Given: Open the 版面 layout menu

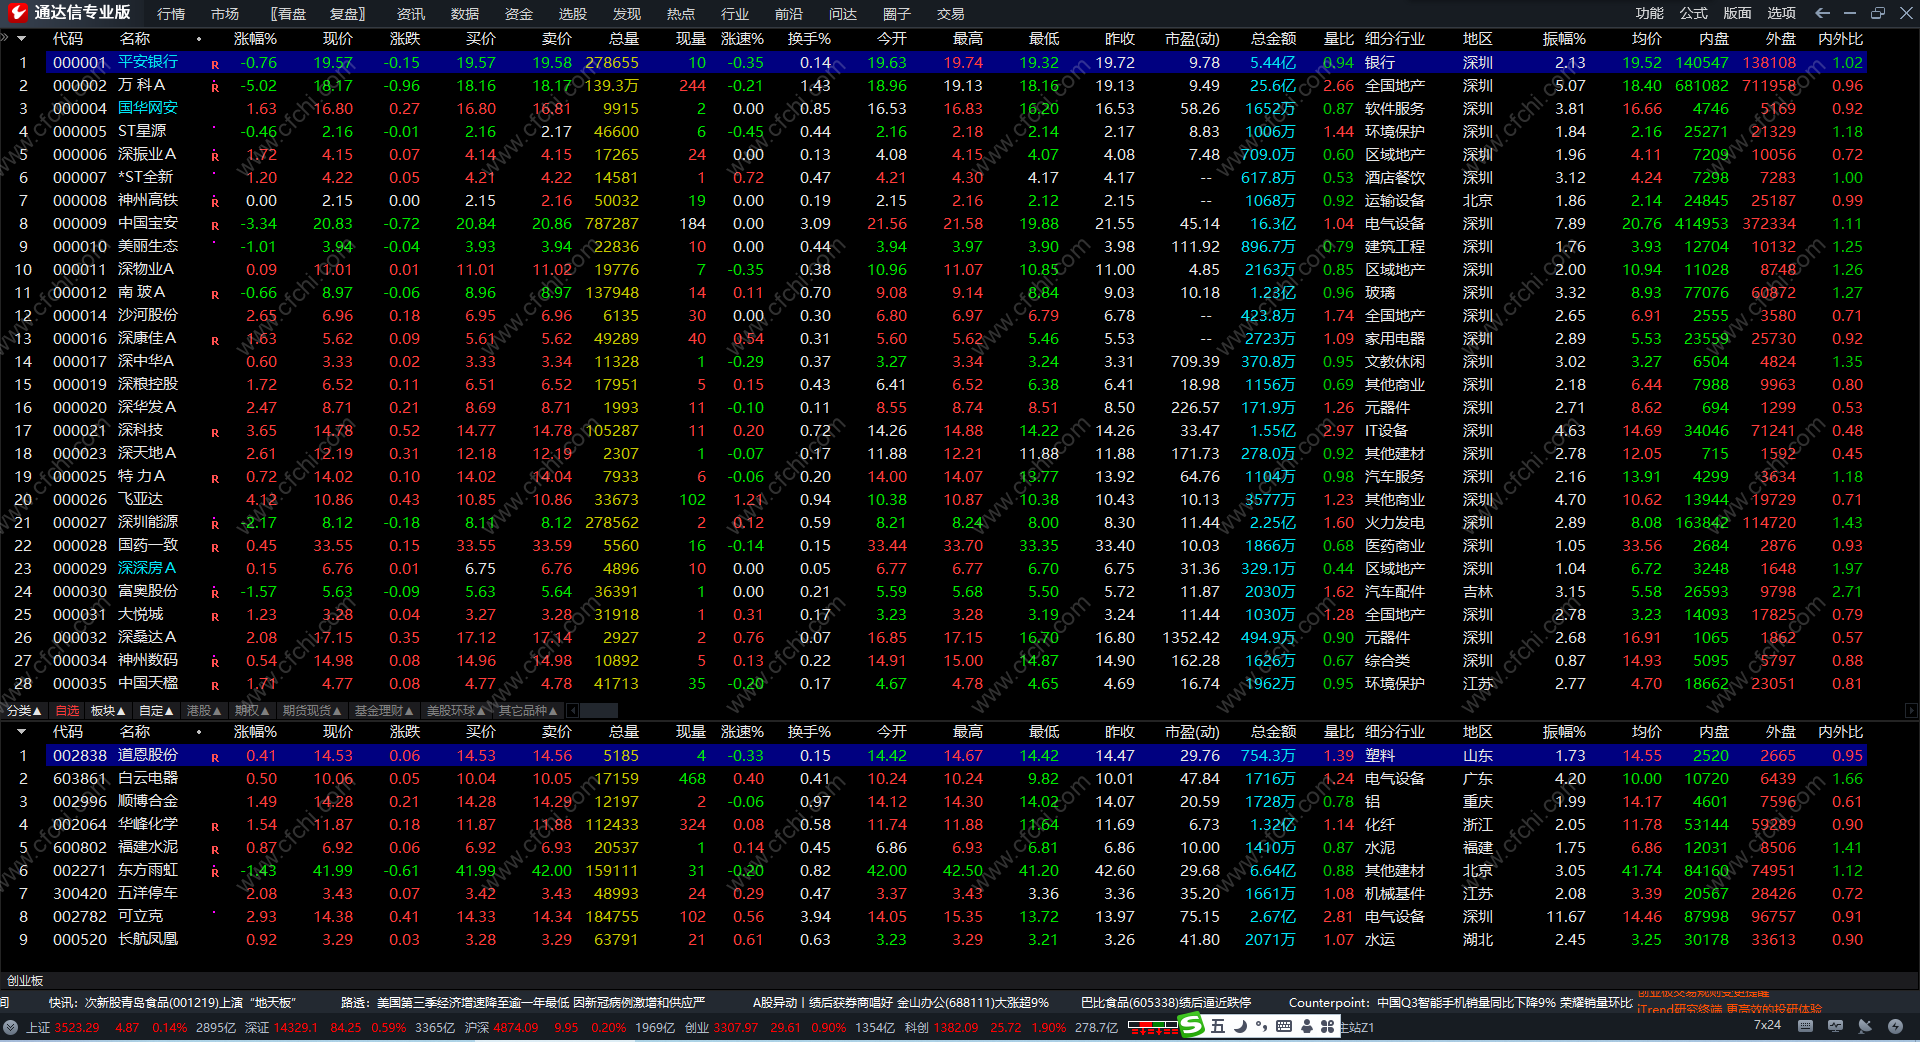Looking at the screenshot, I should [1738, 13].
